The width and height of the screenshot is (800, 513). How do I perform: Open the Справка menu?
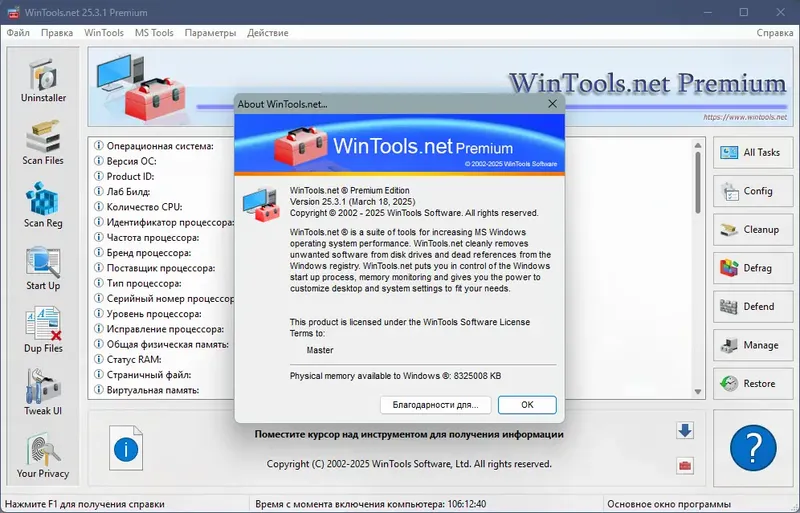tap(774, 33)
